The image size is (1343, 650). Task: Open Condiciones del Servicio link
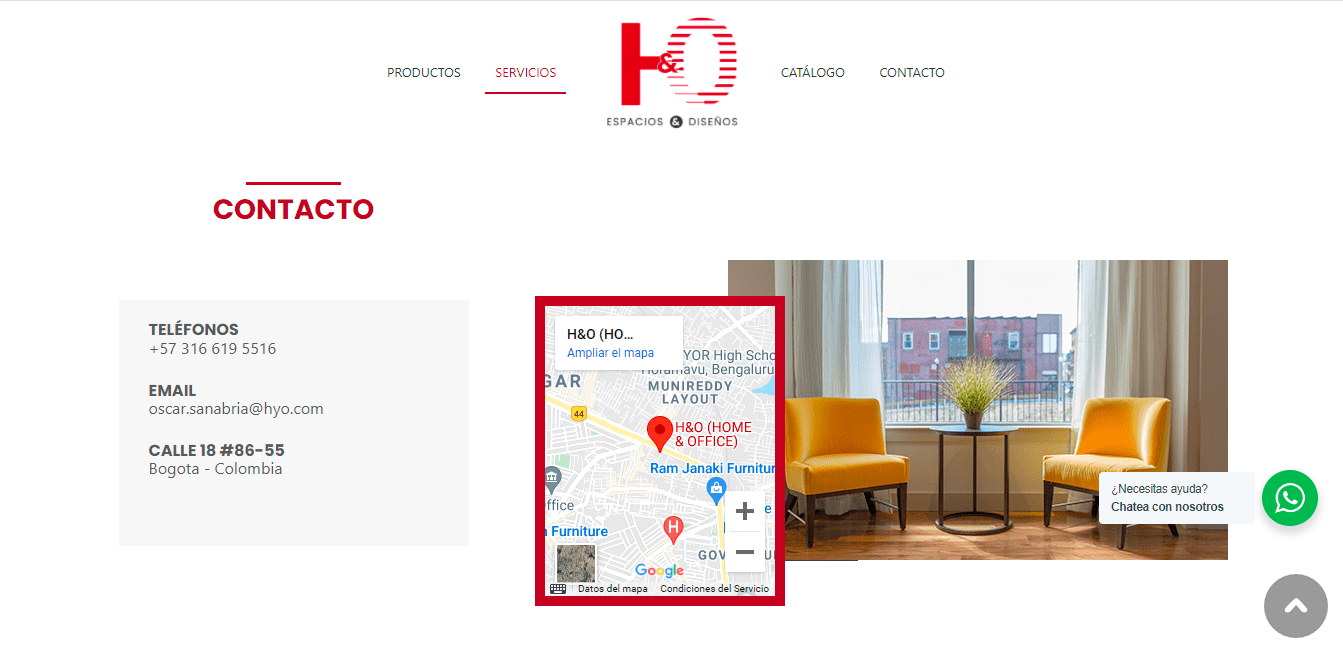[714, 589]
